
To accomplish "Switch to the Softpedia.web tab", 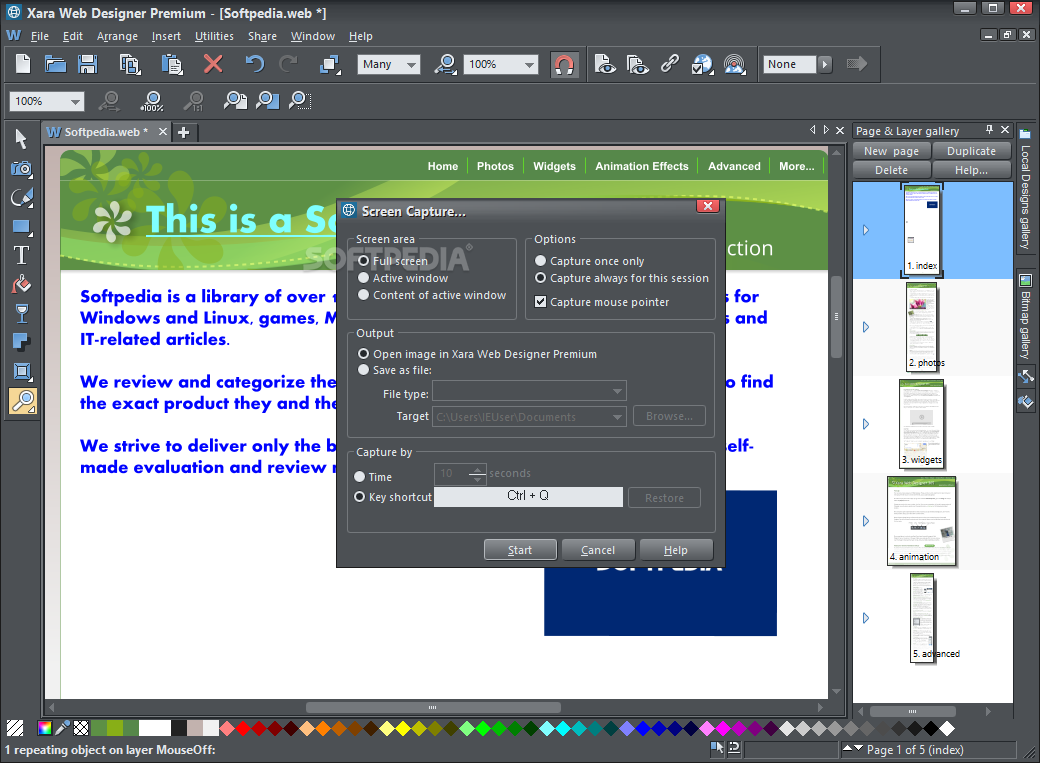I will [x=105, y=132].
